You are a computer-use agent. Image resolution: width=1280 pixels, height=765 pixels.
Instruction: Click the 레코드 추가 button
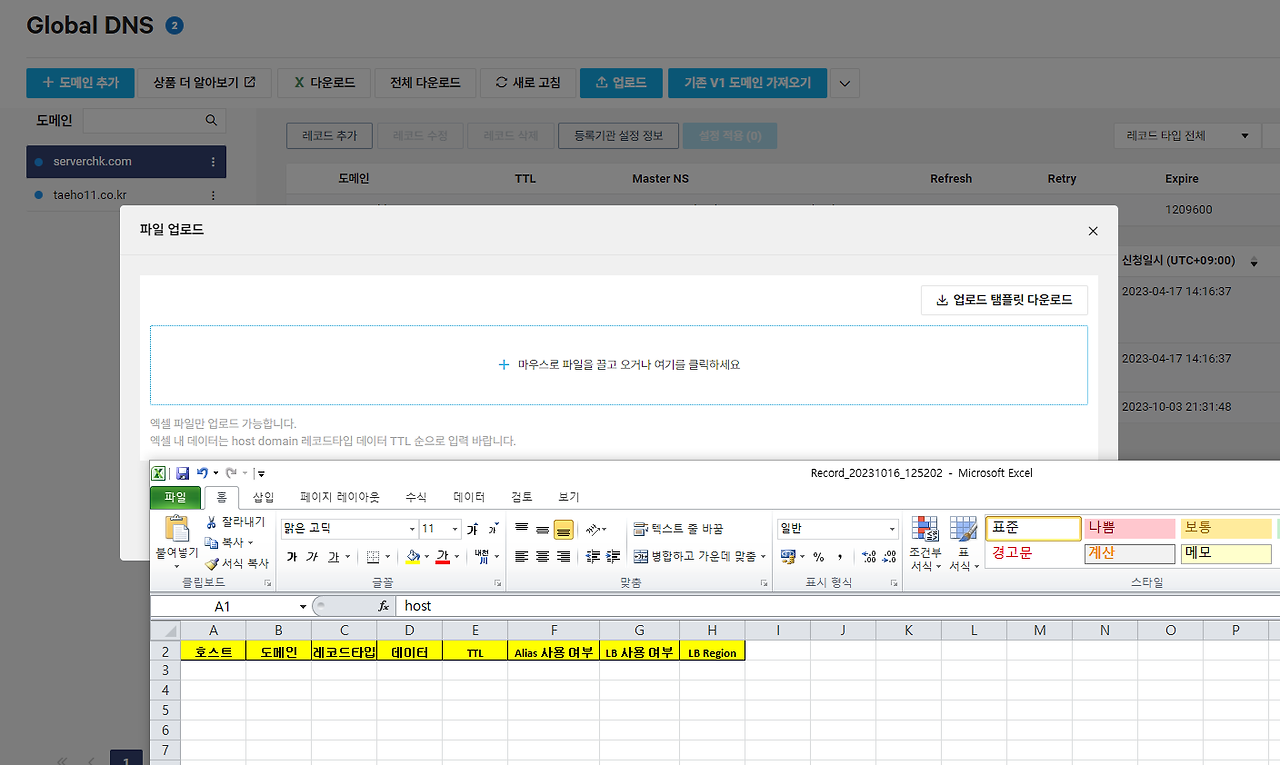329,135
